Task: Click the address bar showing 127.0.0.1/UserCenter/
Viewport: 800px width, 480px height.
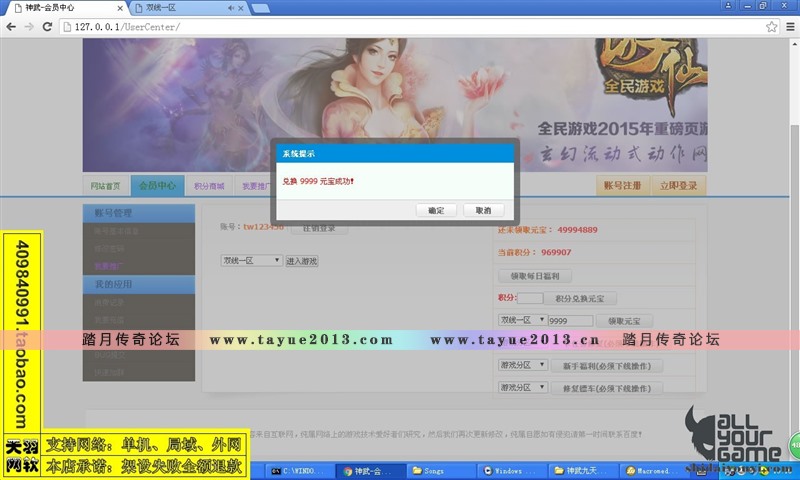Action: [400, 26]
